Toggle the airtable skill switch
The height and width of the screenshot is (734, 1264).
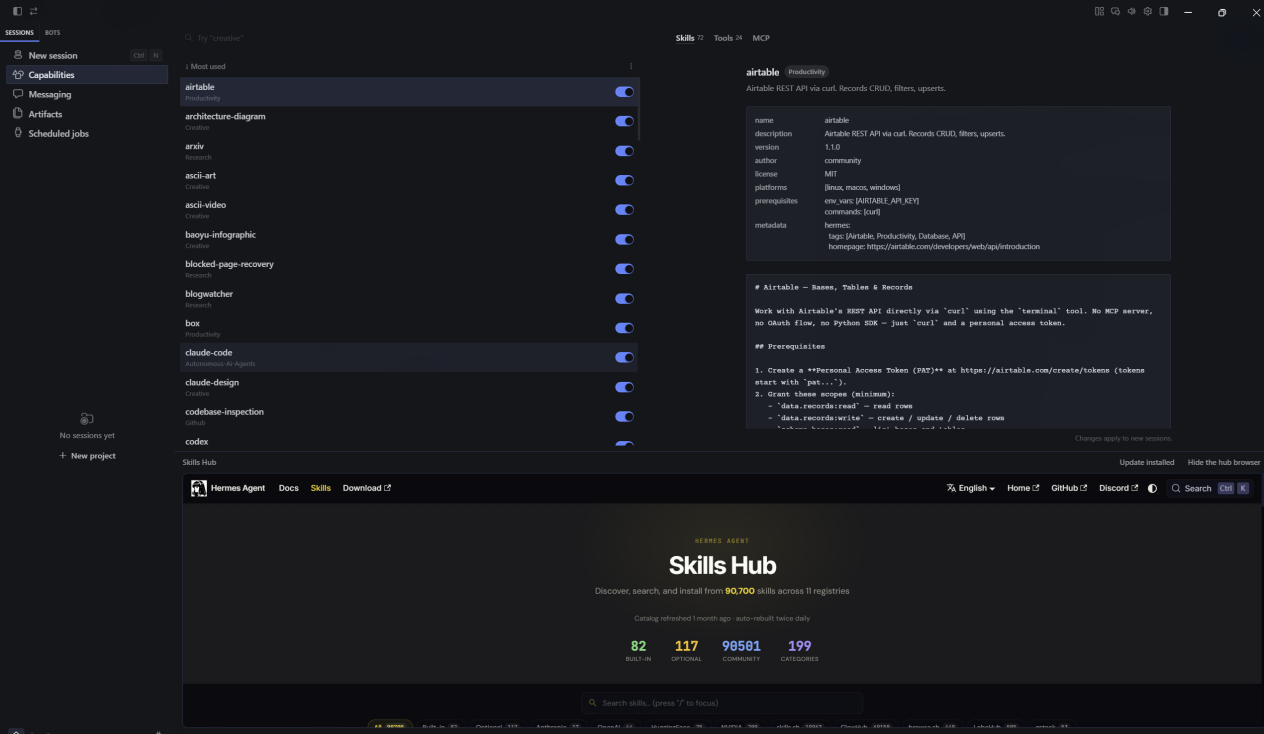pos(624,92)
